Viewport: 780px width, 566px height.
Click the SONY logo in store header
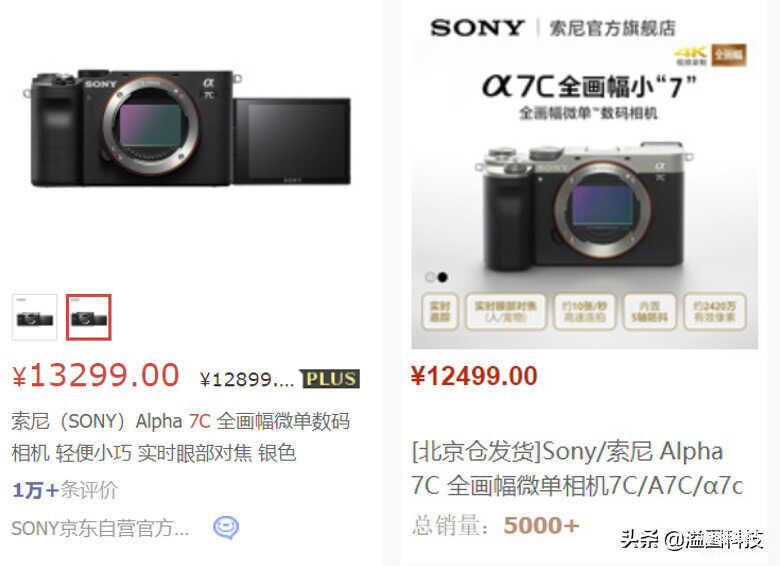[477, 28]
